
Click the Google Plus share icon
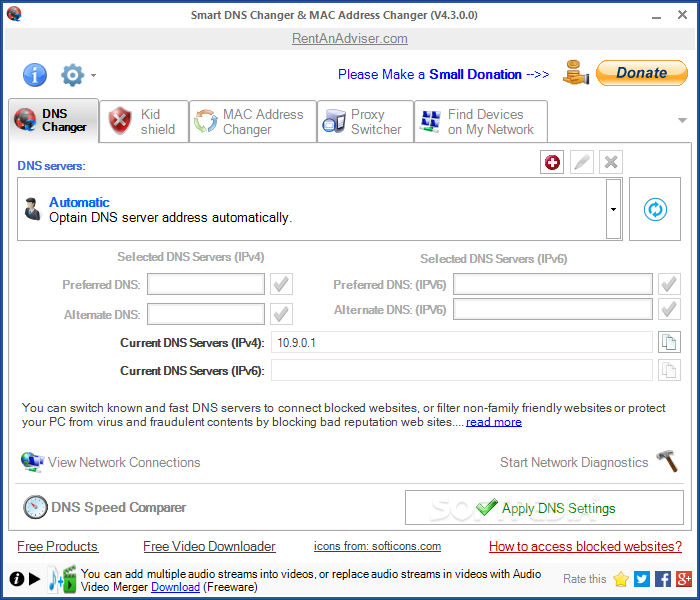(684, 578)
